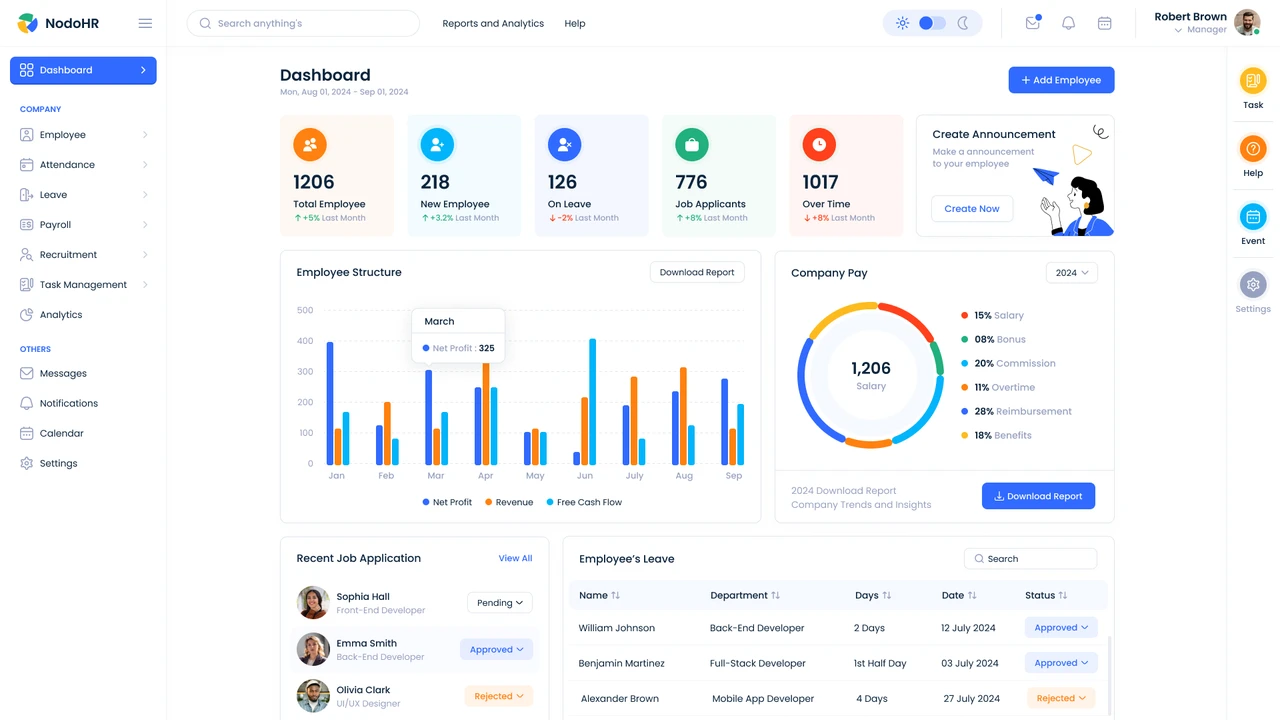This screenshot has height=720, width=1280.
Task: Select the sun light-mode icon
Action: (902, 23)
